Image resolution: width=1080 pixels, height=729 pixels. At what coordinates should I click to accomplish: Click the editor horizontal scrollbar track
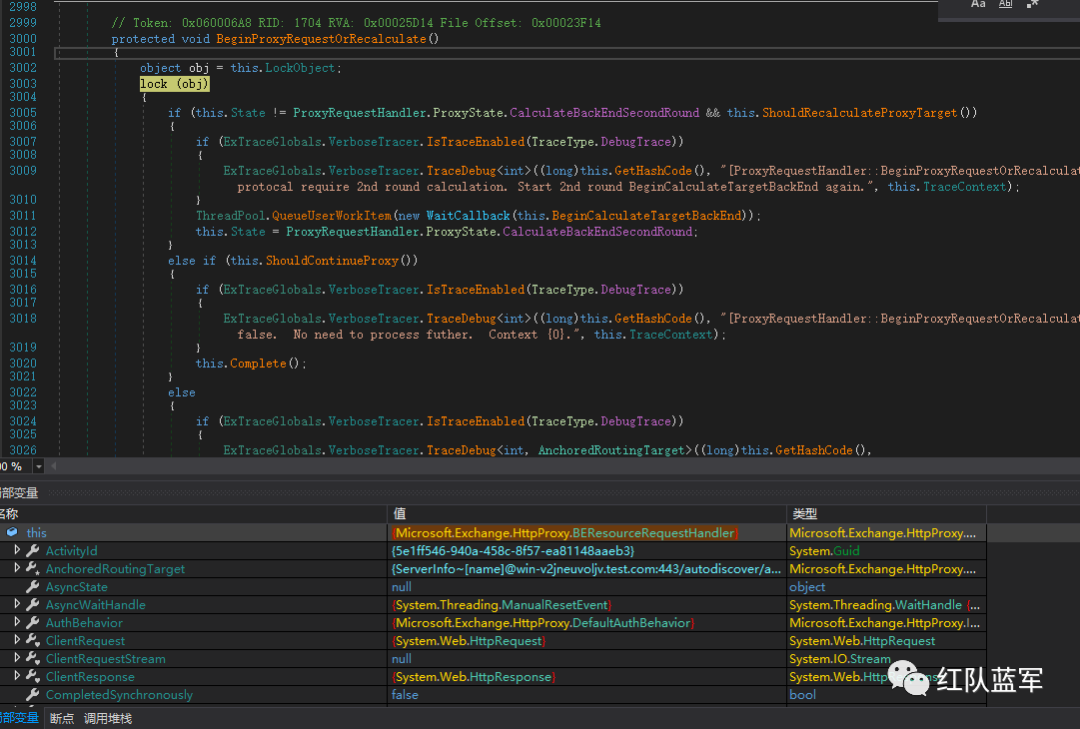[570, 466]
